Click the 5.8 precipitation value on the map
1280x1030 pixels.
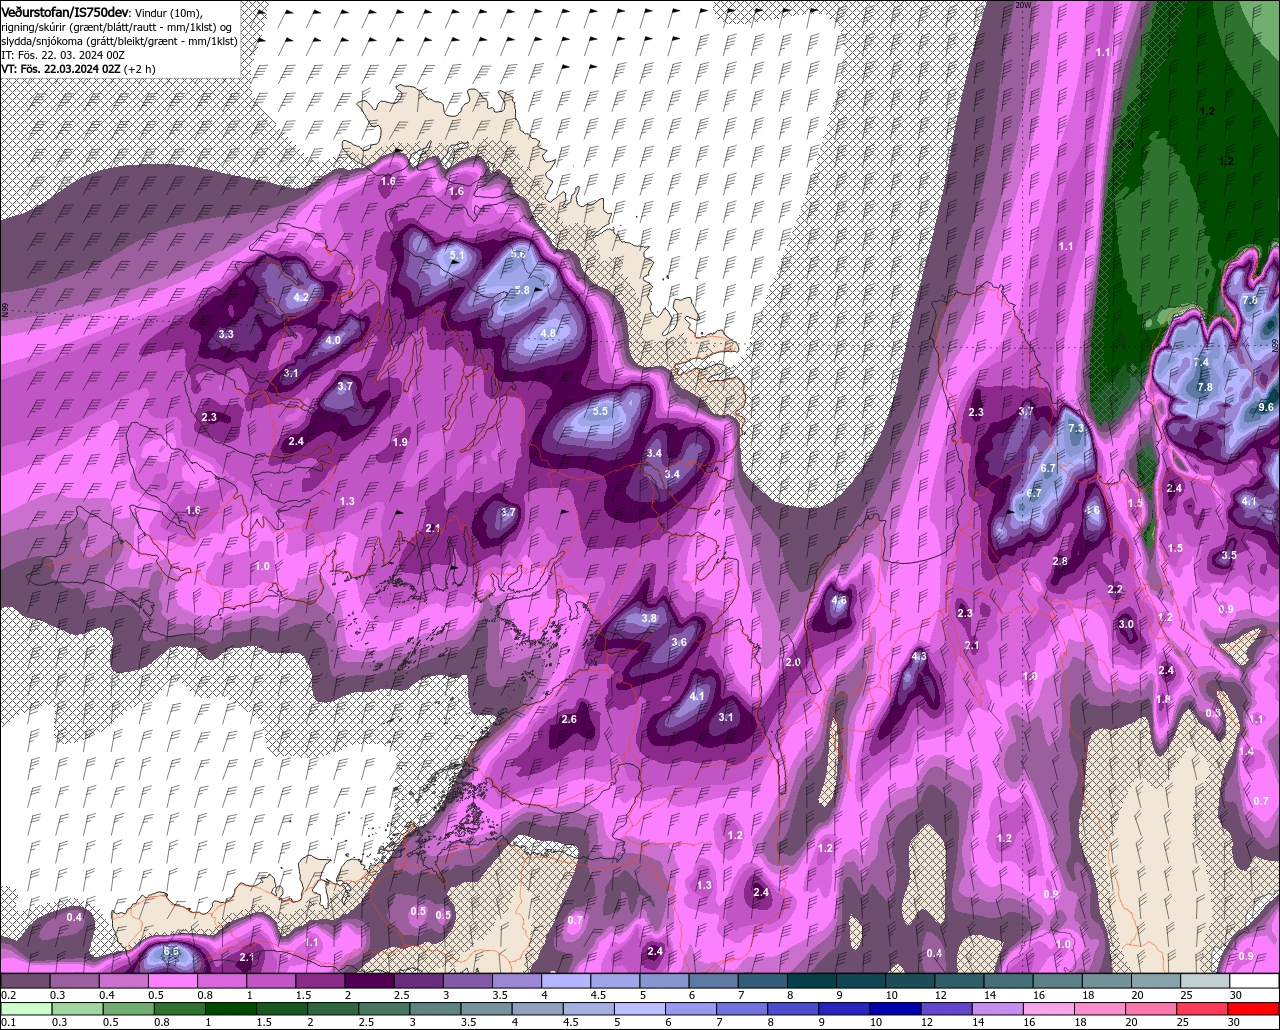pos(522,290)
